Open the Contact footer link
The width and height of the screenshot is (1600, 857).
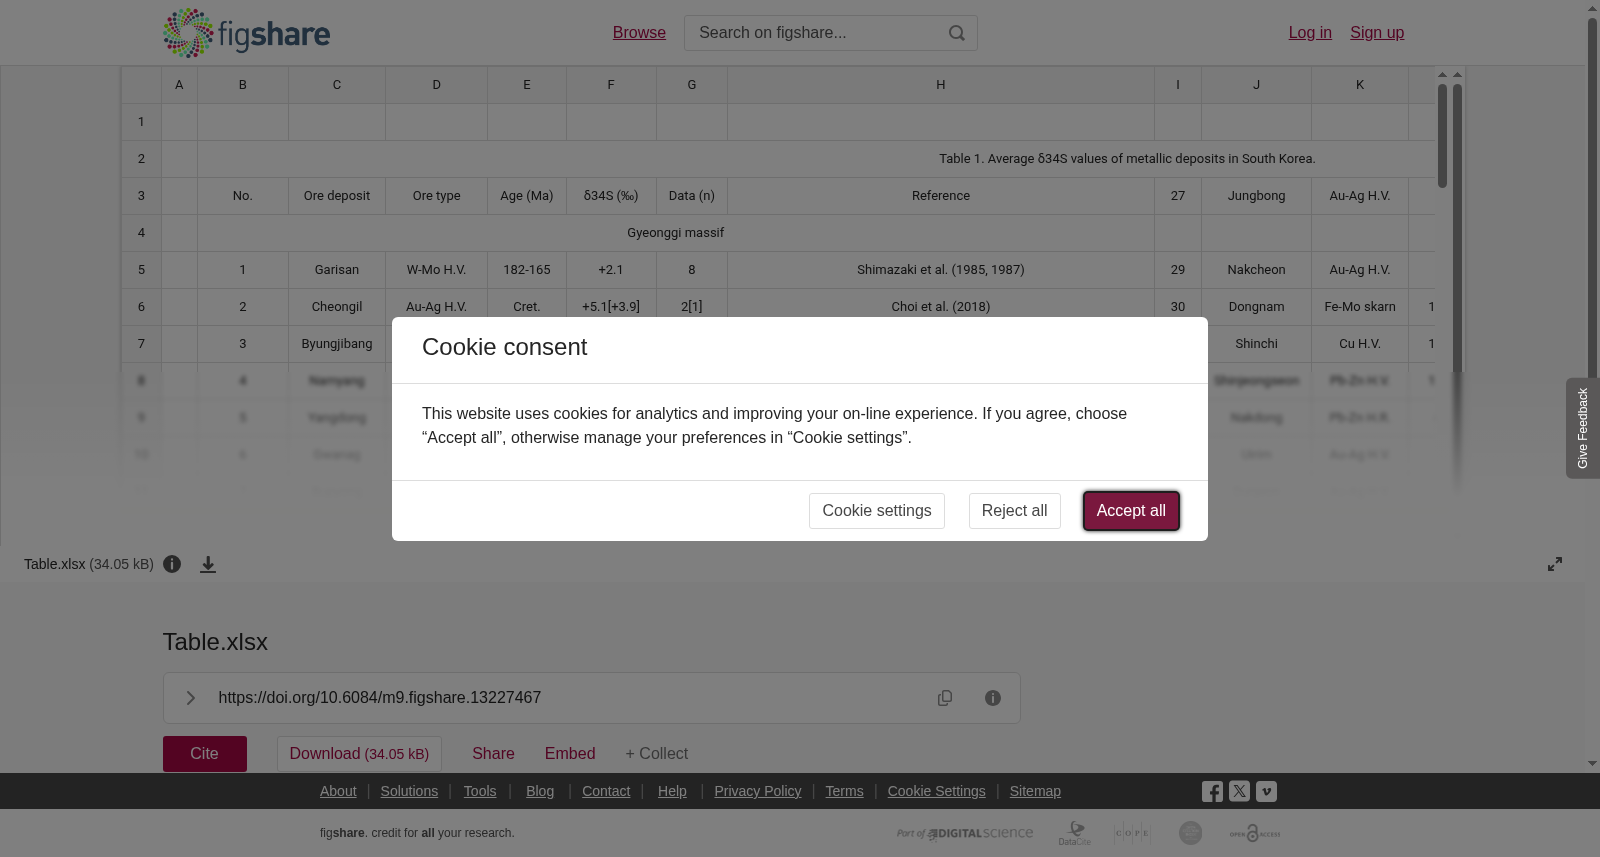pyautogui.click(x=606, y=791)
